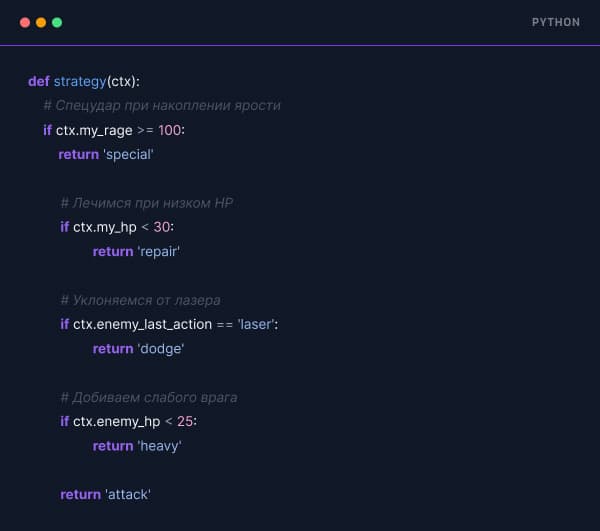Click the orange minimize dot
Viewport: 600px width, 531px height.
pyautogui.click(x=41, y=23)
